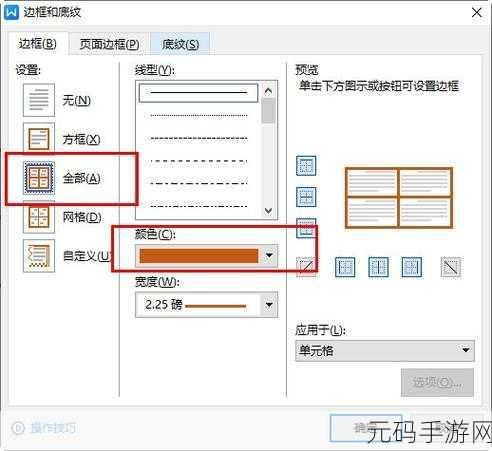Select the solid line style
The width and height of the screenshot is (492, 451).
pos(198,92)
